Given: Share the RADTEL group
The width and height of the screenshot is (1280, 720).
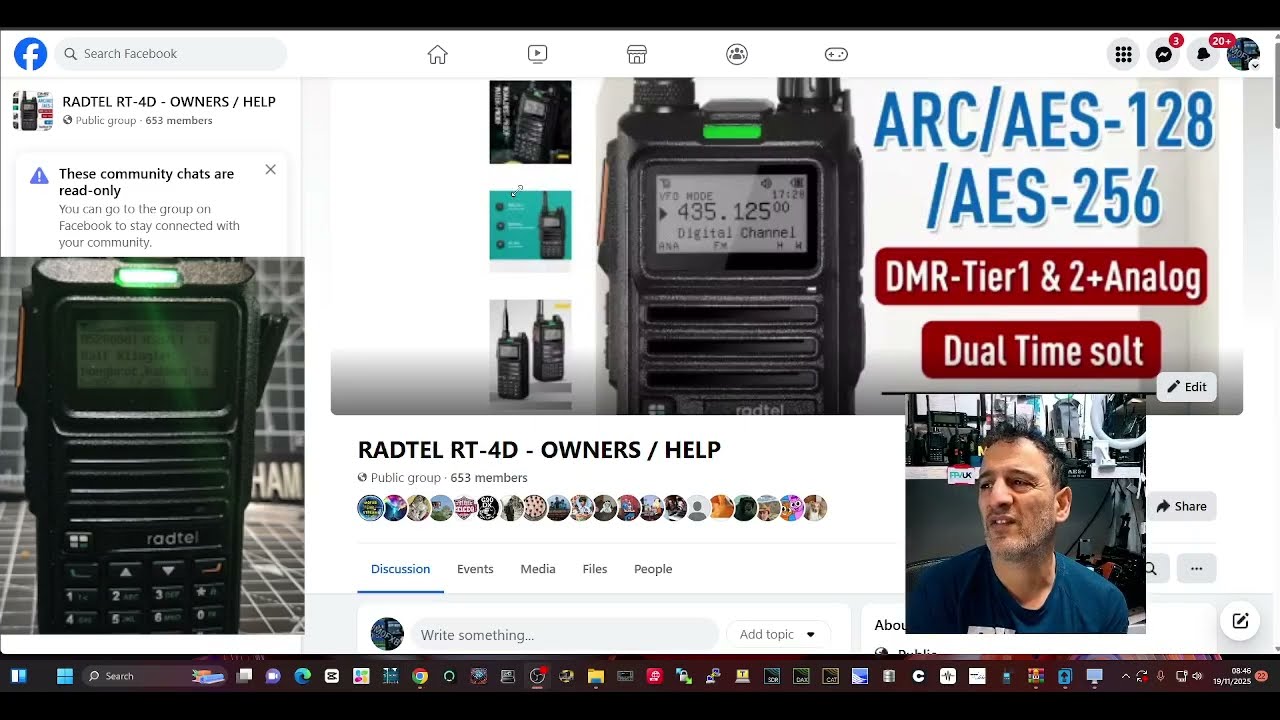Looking at the screenshot, I should (1181, 506).
